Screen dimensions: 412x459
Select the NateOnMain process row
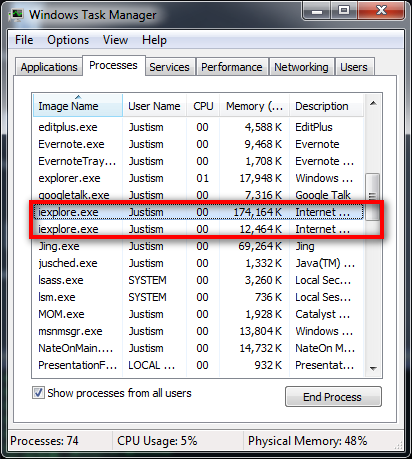tap(198, 348)
